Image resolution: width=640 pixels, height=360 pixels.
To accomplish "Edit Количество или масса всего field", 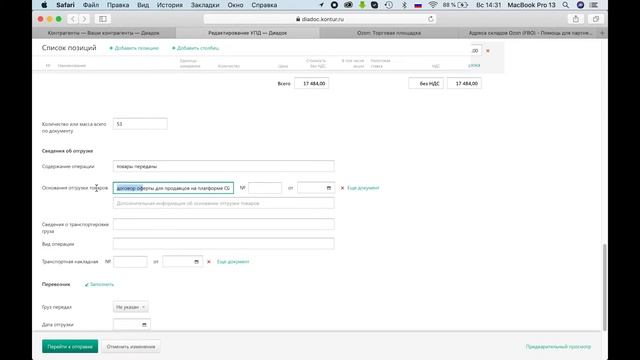I will pyautogui.click(x=140, y=124).
